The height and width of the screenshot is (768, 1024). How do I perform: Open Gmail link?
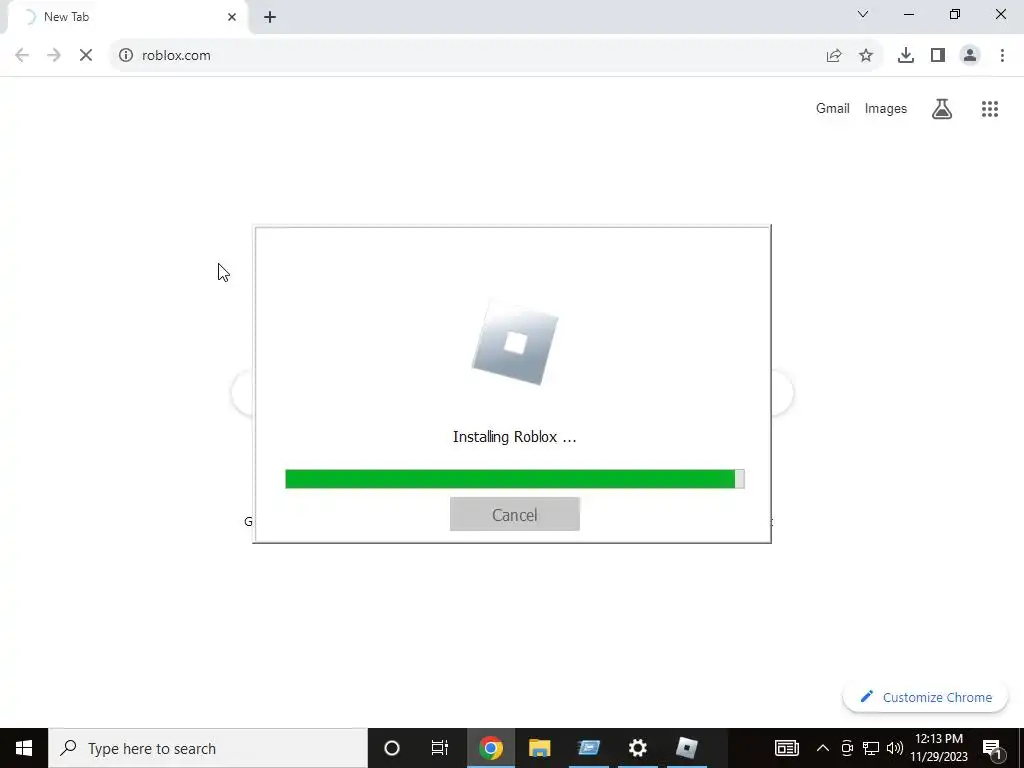click(833, 108)
